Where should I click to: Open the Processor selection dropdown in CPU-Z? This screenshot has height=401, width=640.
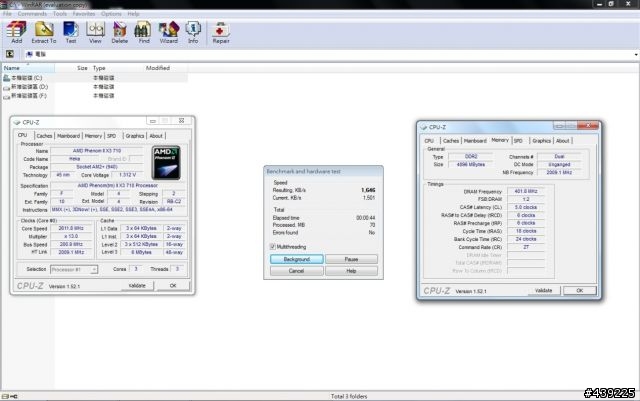[x=74, y=269]
